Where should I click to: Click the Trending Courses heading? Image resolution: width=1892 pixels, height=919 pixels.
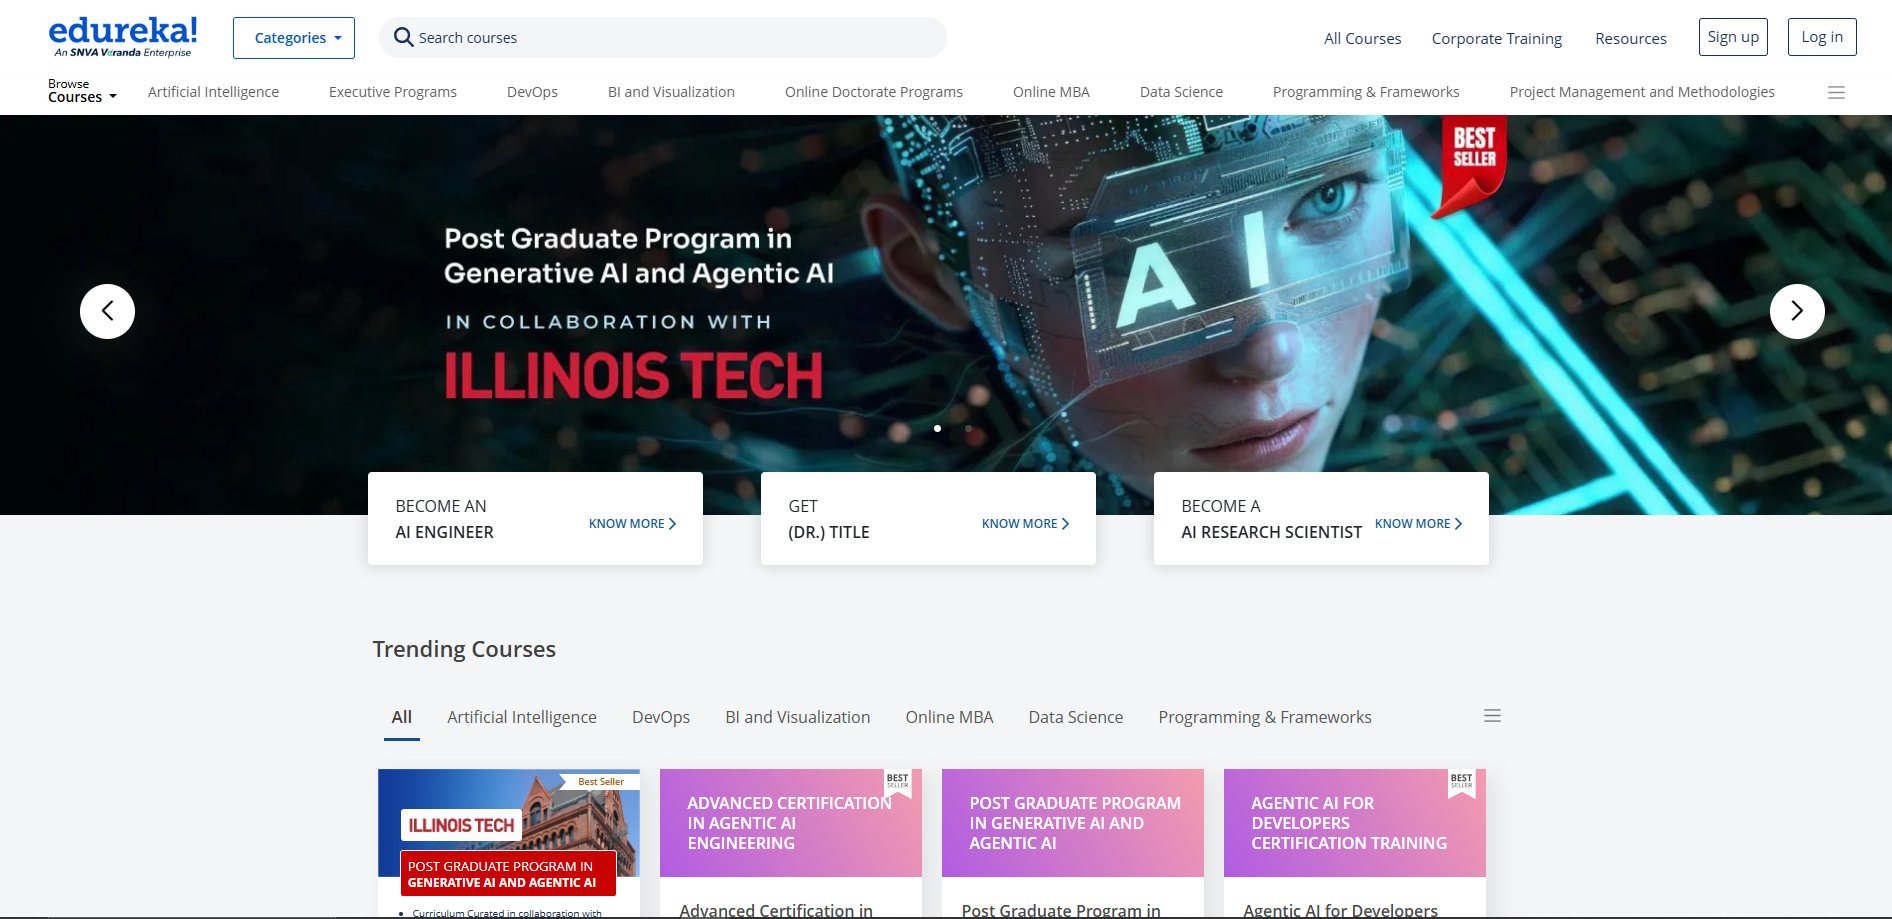(464, 649)
